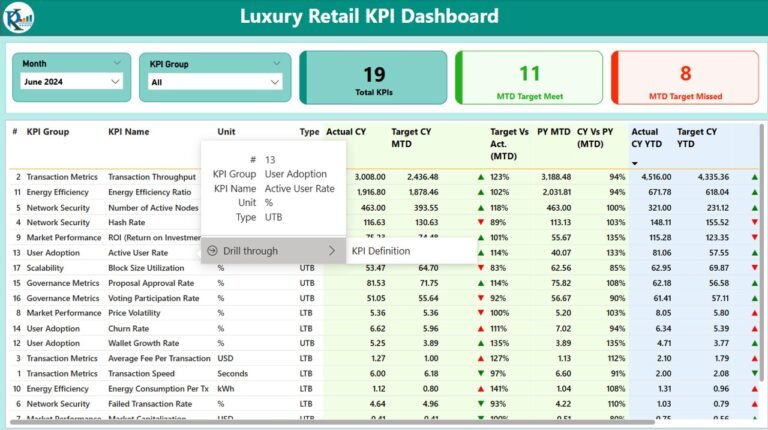Click green up arrow in Wallet Growth Rate row
This screenshot has width=768, height=430.
[x=480, y=343]
